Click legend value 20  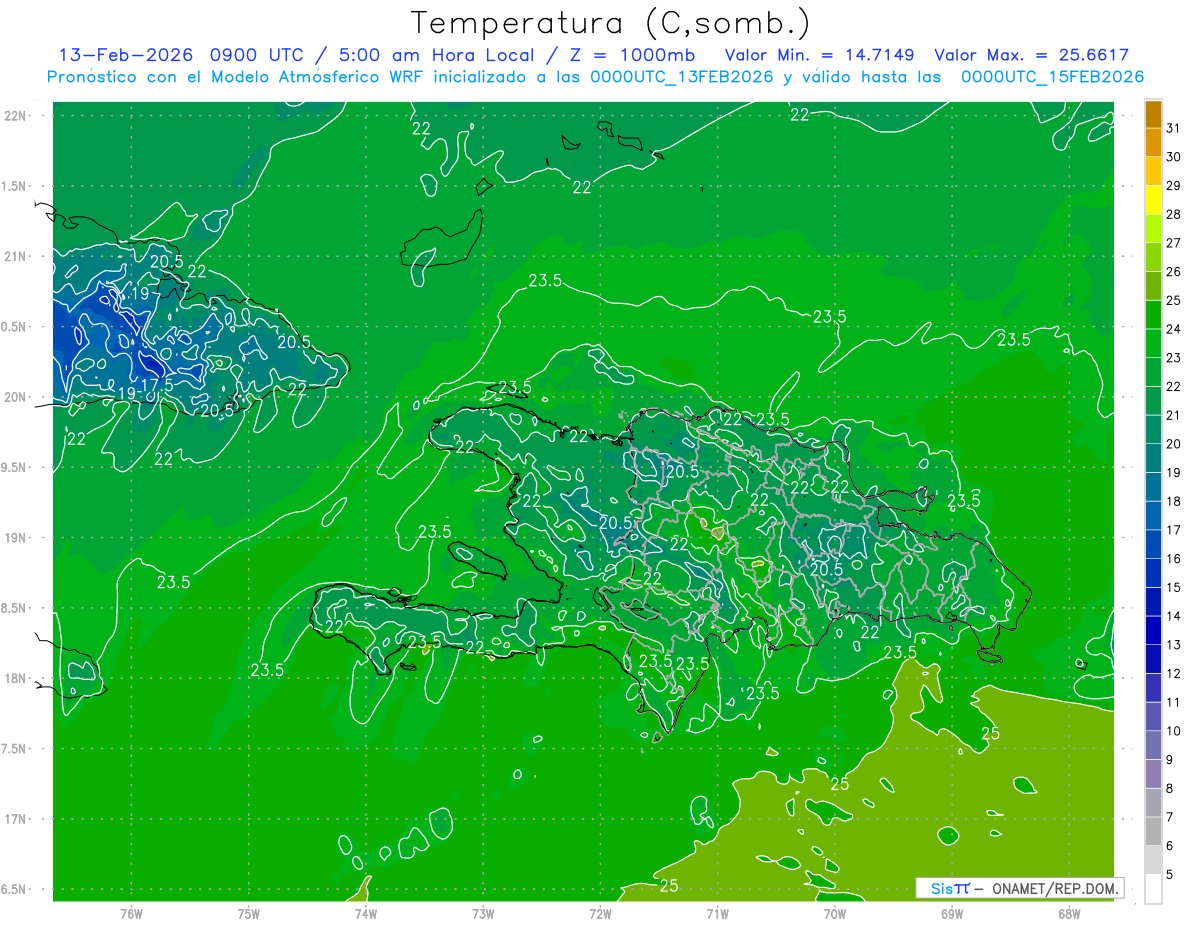click(x=1175, y=444)
